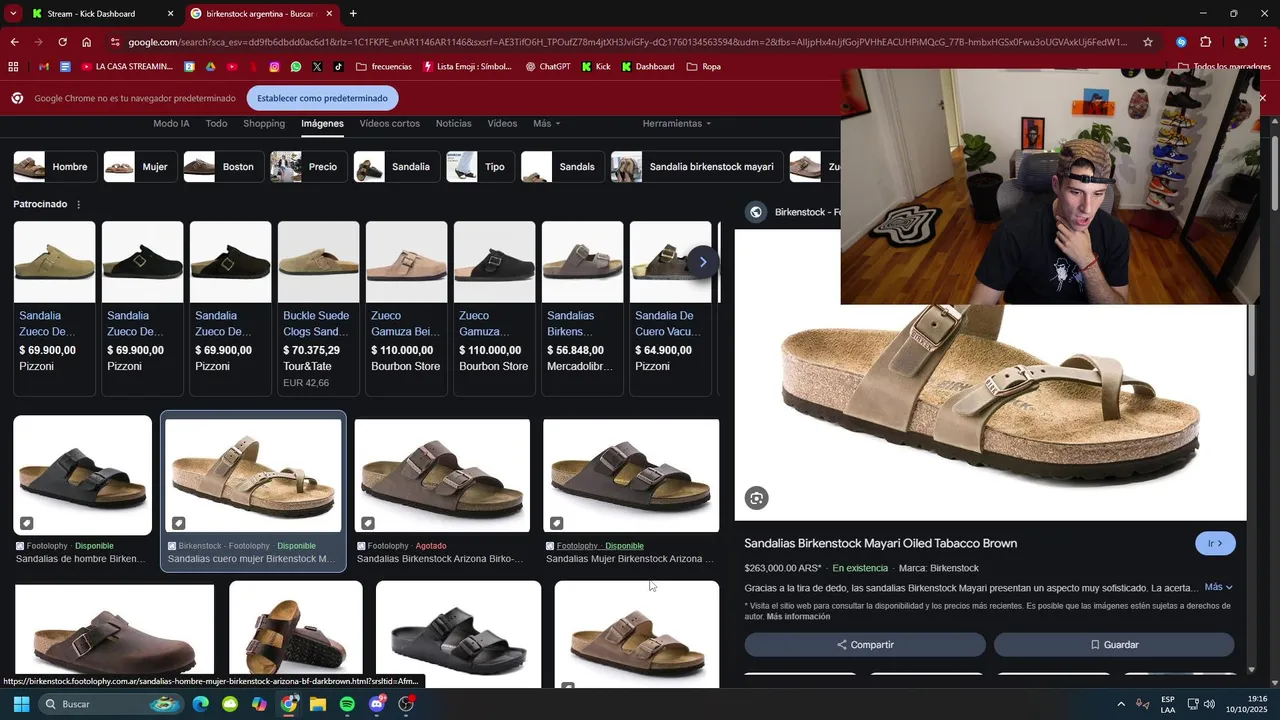This screenshot has height=720, width=1280.
Task: Click the Guardar button
Action: pyautogui.click(x=1114, y=645)
